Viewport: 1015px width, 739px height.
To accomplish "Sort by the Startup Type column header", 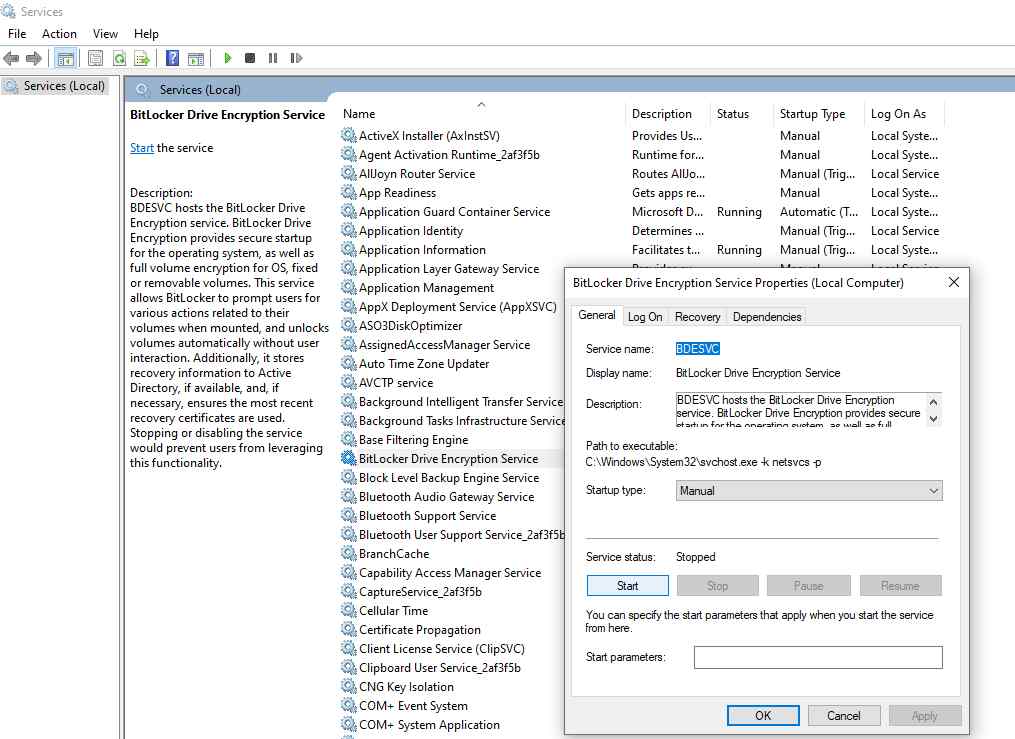I will pyautogui.click(x=819, y=113).
